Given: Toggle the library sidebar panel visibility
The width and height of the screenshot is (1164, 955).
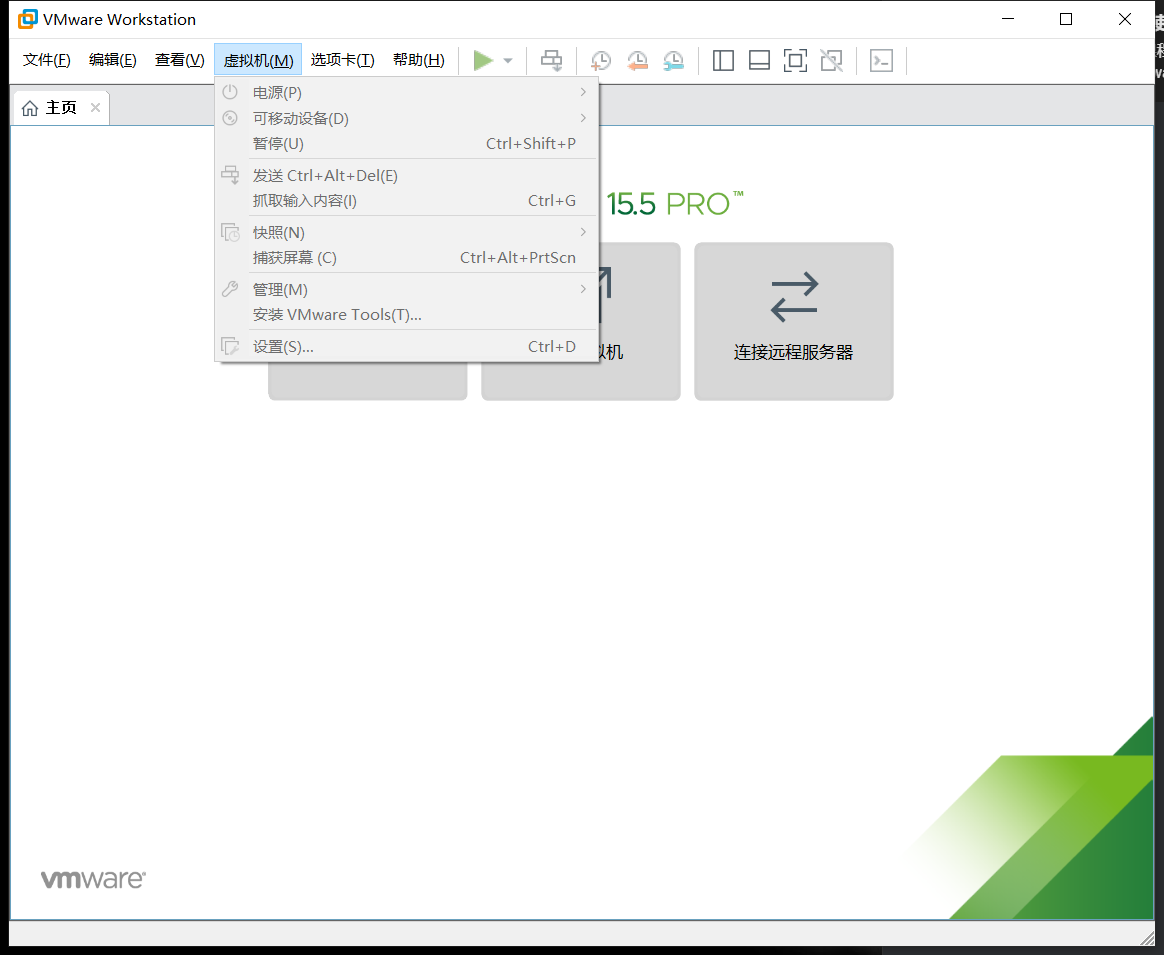Looking at the screenshot, I should (x=723, y=60).
